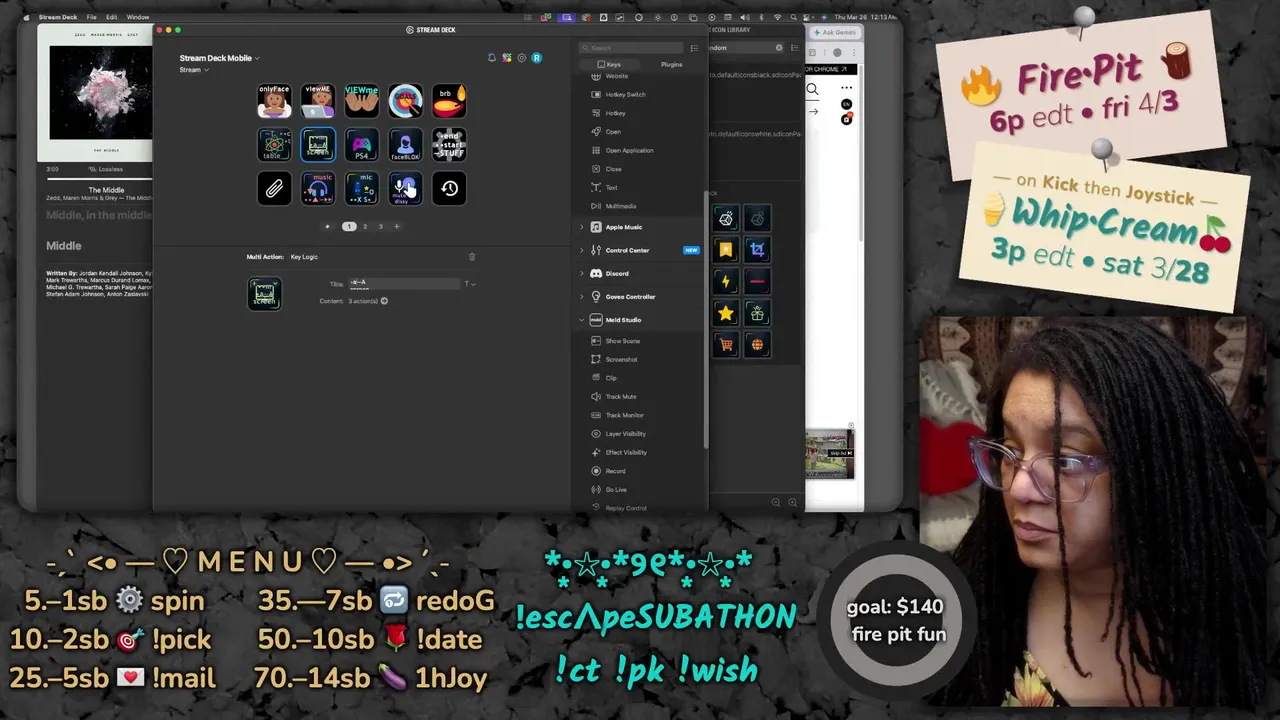Delete the multi action with trash icon
This screenshot has height=720, width=1280.
(x=472, y=257)
